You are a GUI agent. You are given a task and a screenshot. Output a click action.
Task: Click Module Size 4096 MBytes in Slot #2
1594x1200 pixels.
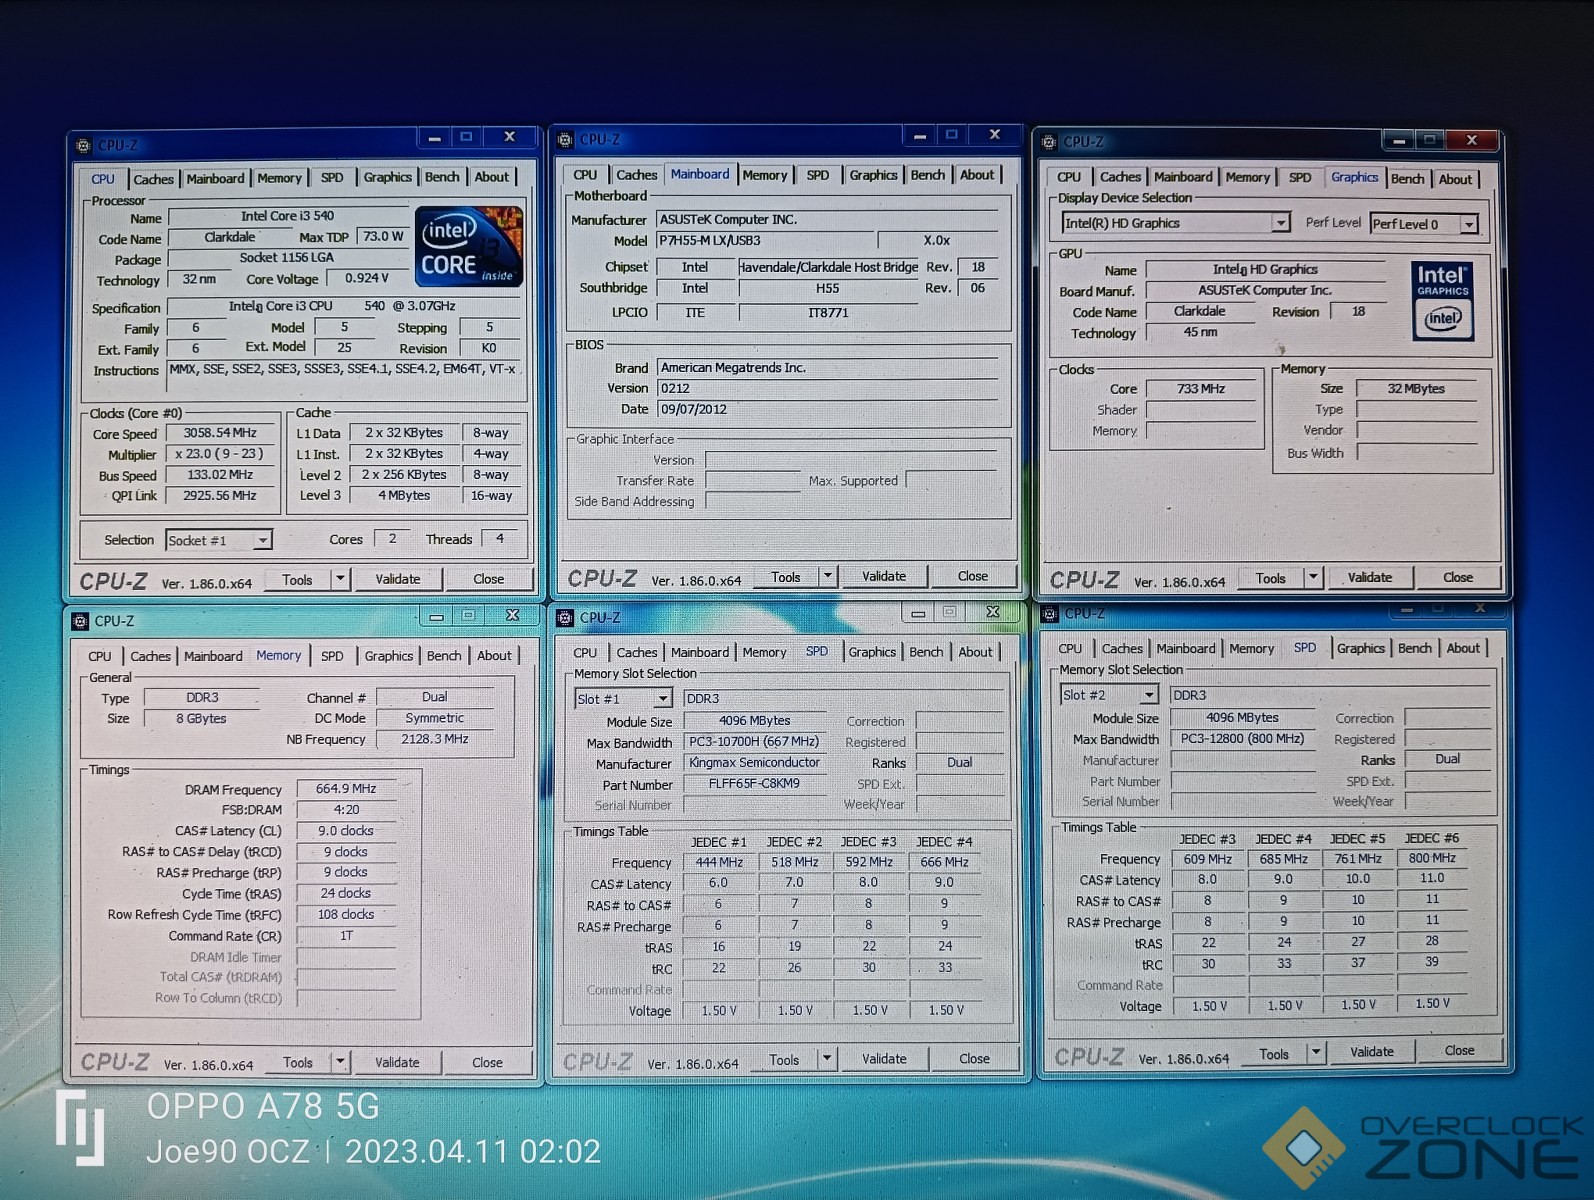1243,718
